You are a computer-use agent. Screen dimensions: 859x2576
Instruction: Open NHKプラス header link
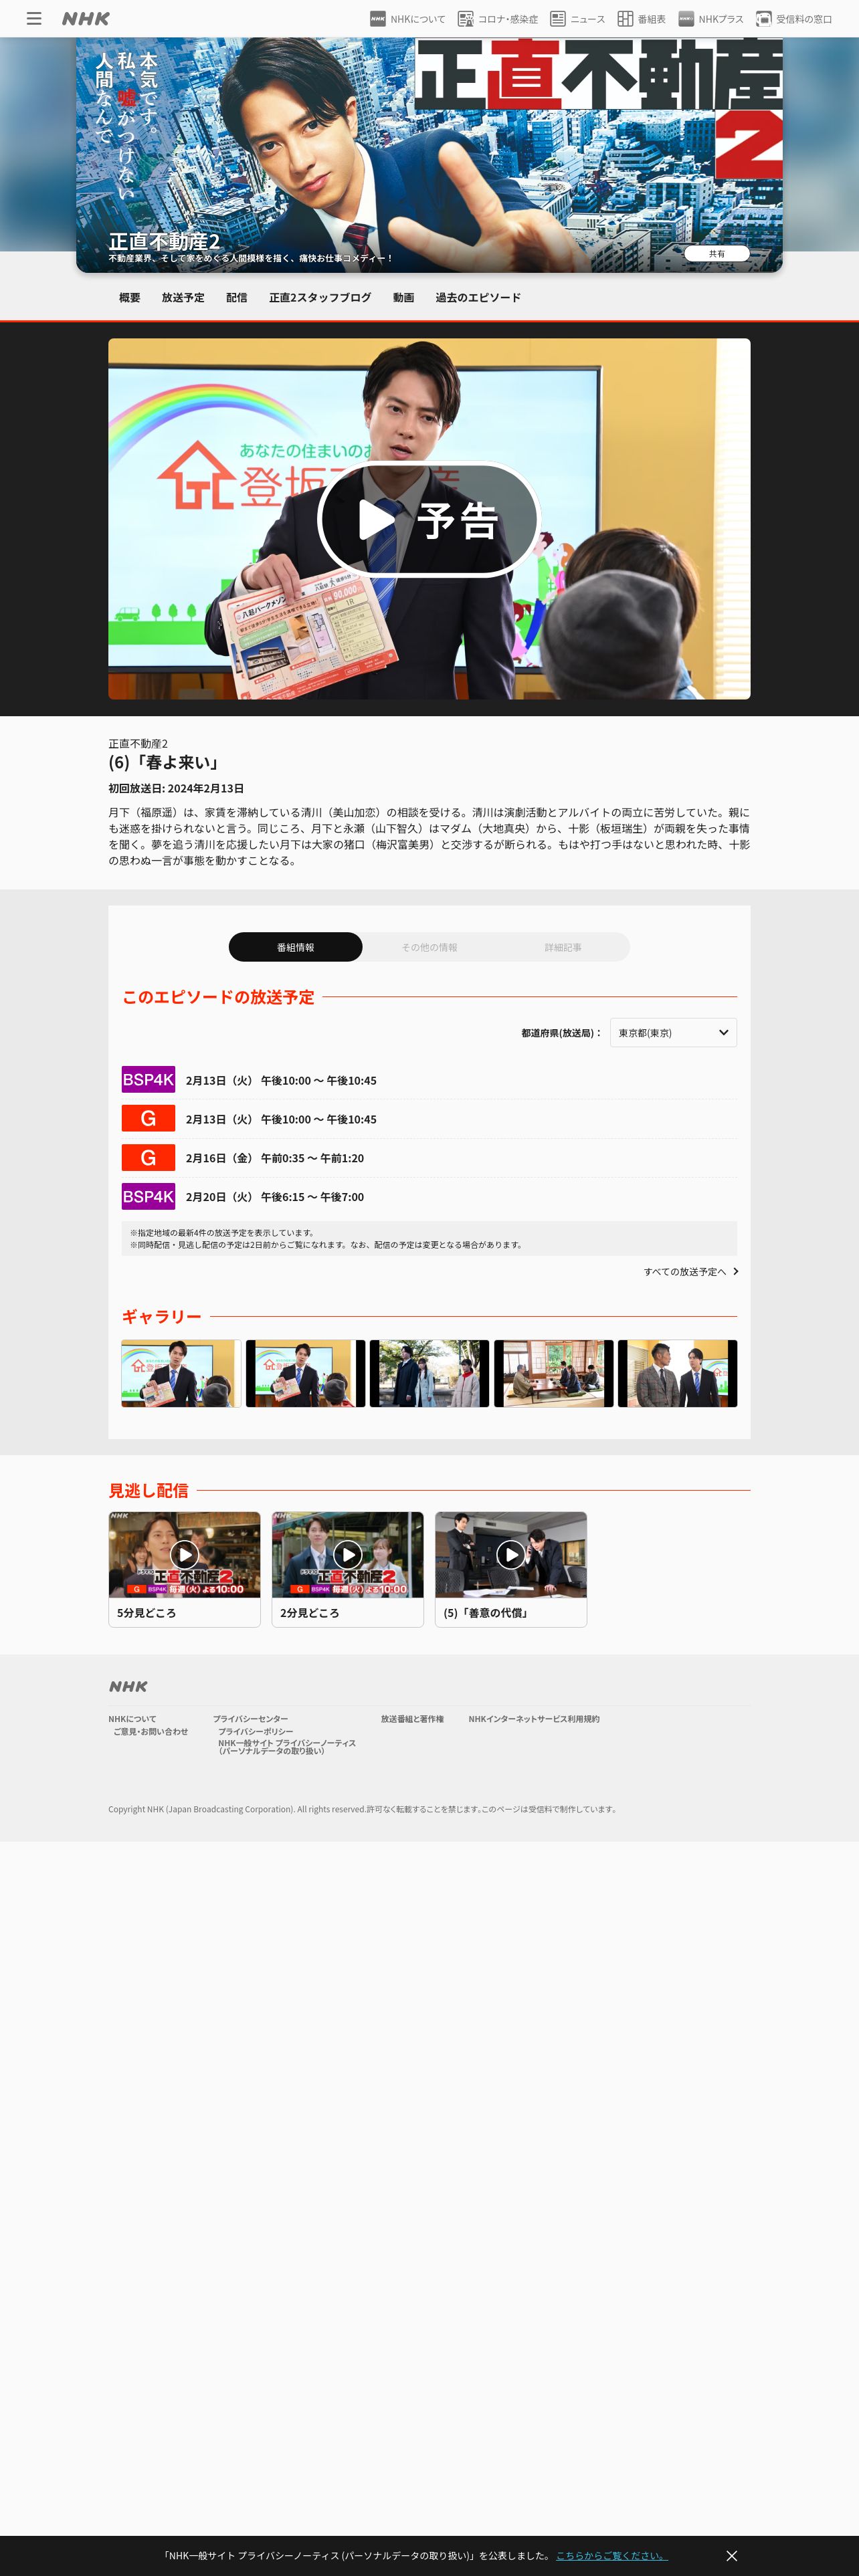(710, 19)
